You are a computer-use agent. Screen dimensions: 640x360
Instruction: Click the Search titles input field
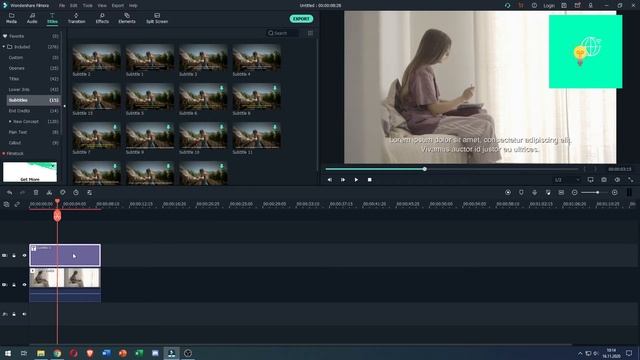(282, 33)
